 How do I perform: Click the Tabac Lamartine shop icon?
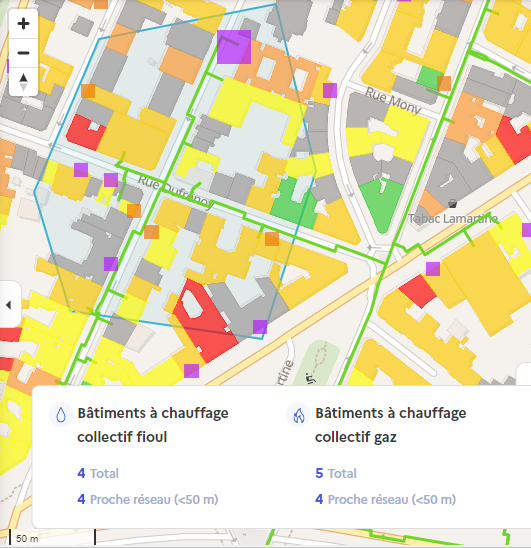[x=452, y=203]
